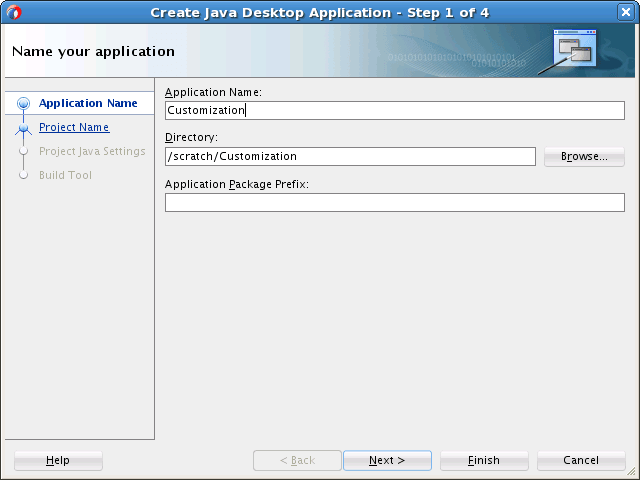Focus the Directory path field
The image size is (640, 480).
(x=350, y=157)
